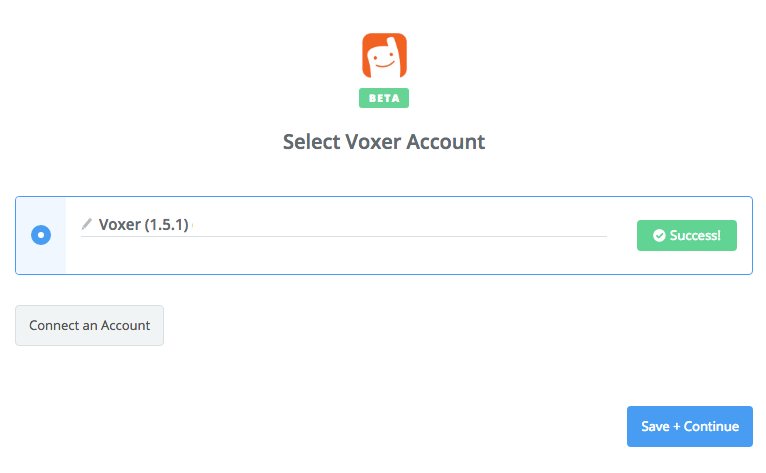This screenshot has width=766, height=473.
Task: Select the Voxer (1.5.1) account radio button
Action: [41, 235]
